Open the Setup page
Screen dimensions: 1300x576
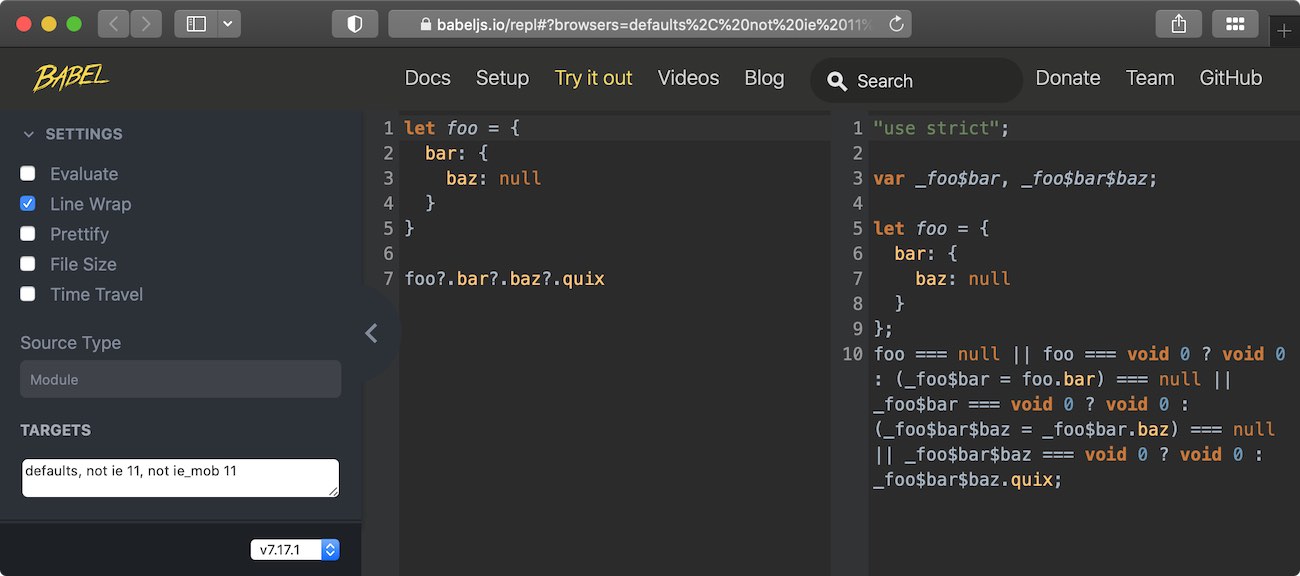(502, 78)
